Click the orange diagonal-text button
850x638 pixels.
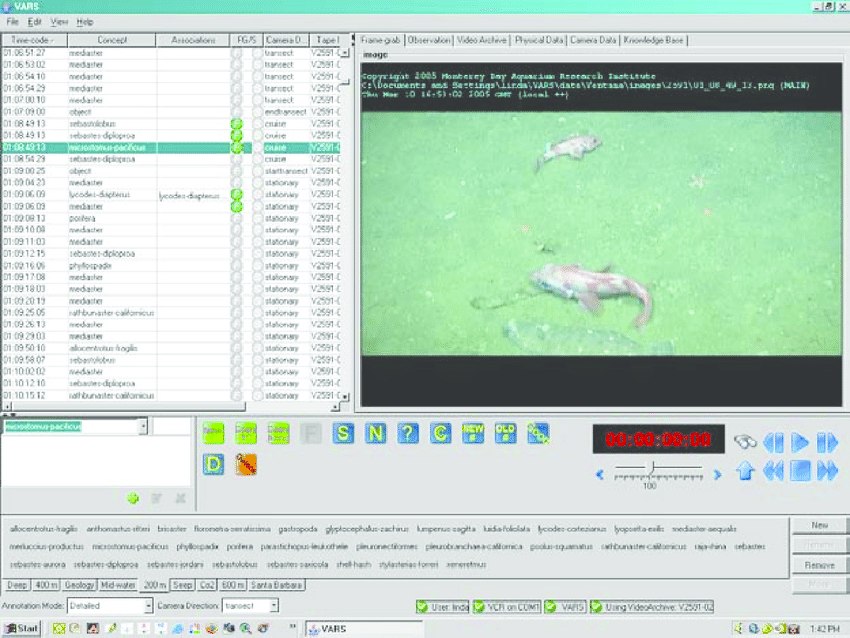click(x=246, y=465)
